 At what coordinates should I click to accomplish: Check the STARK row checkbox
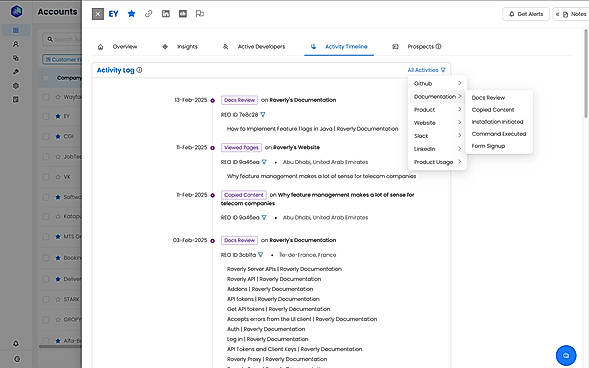point(45,299)
